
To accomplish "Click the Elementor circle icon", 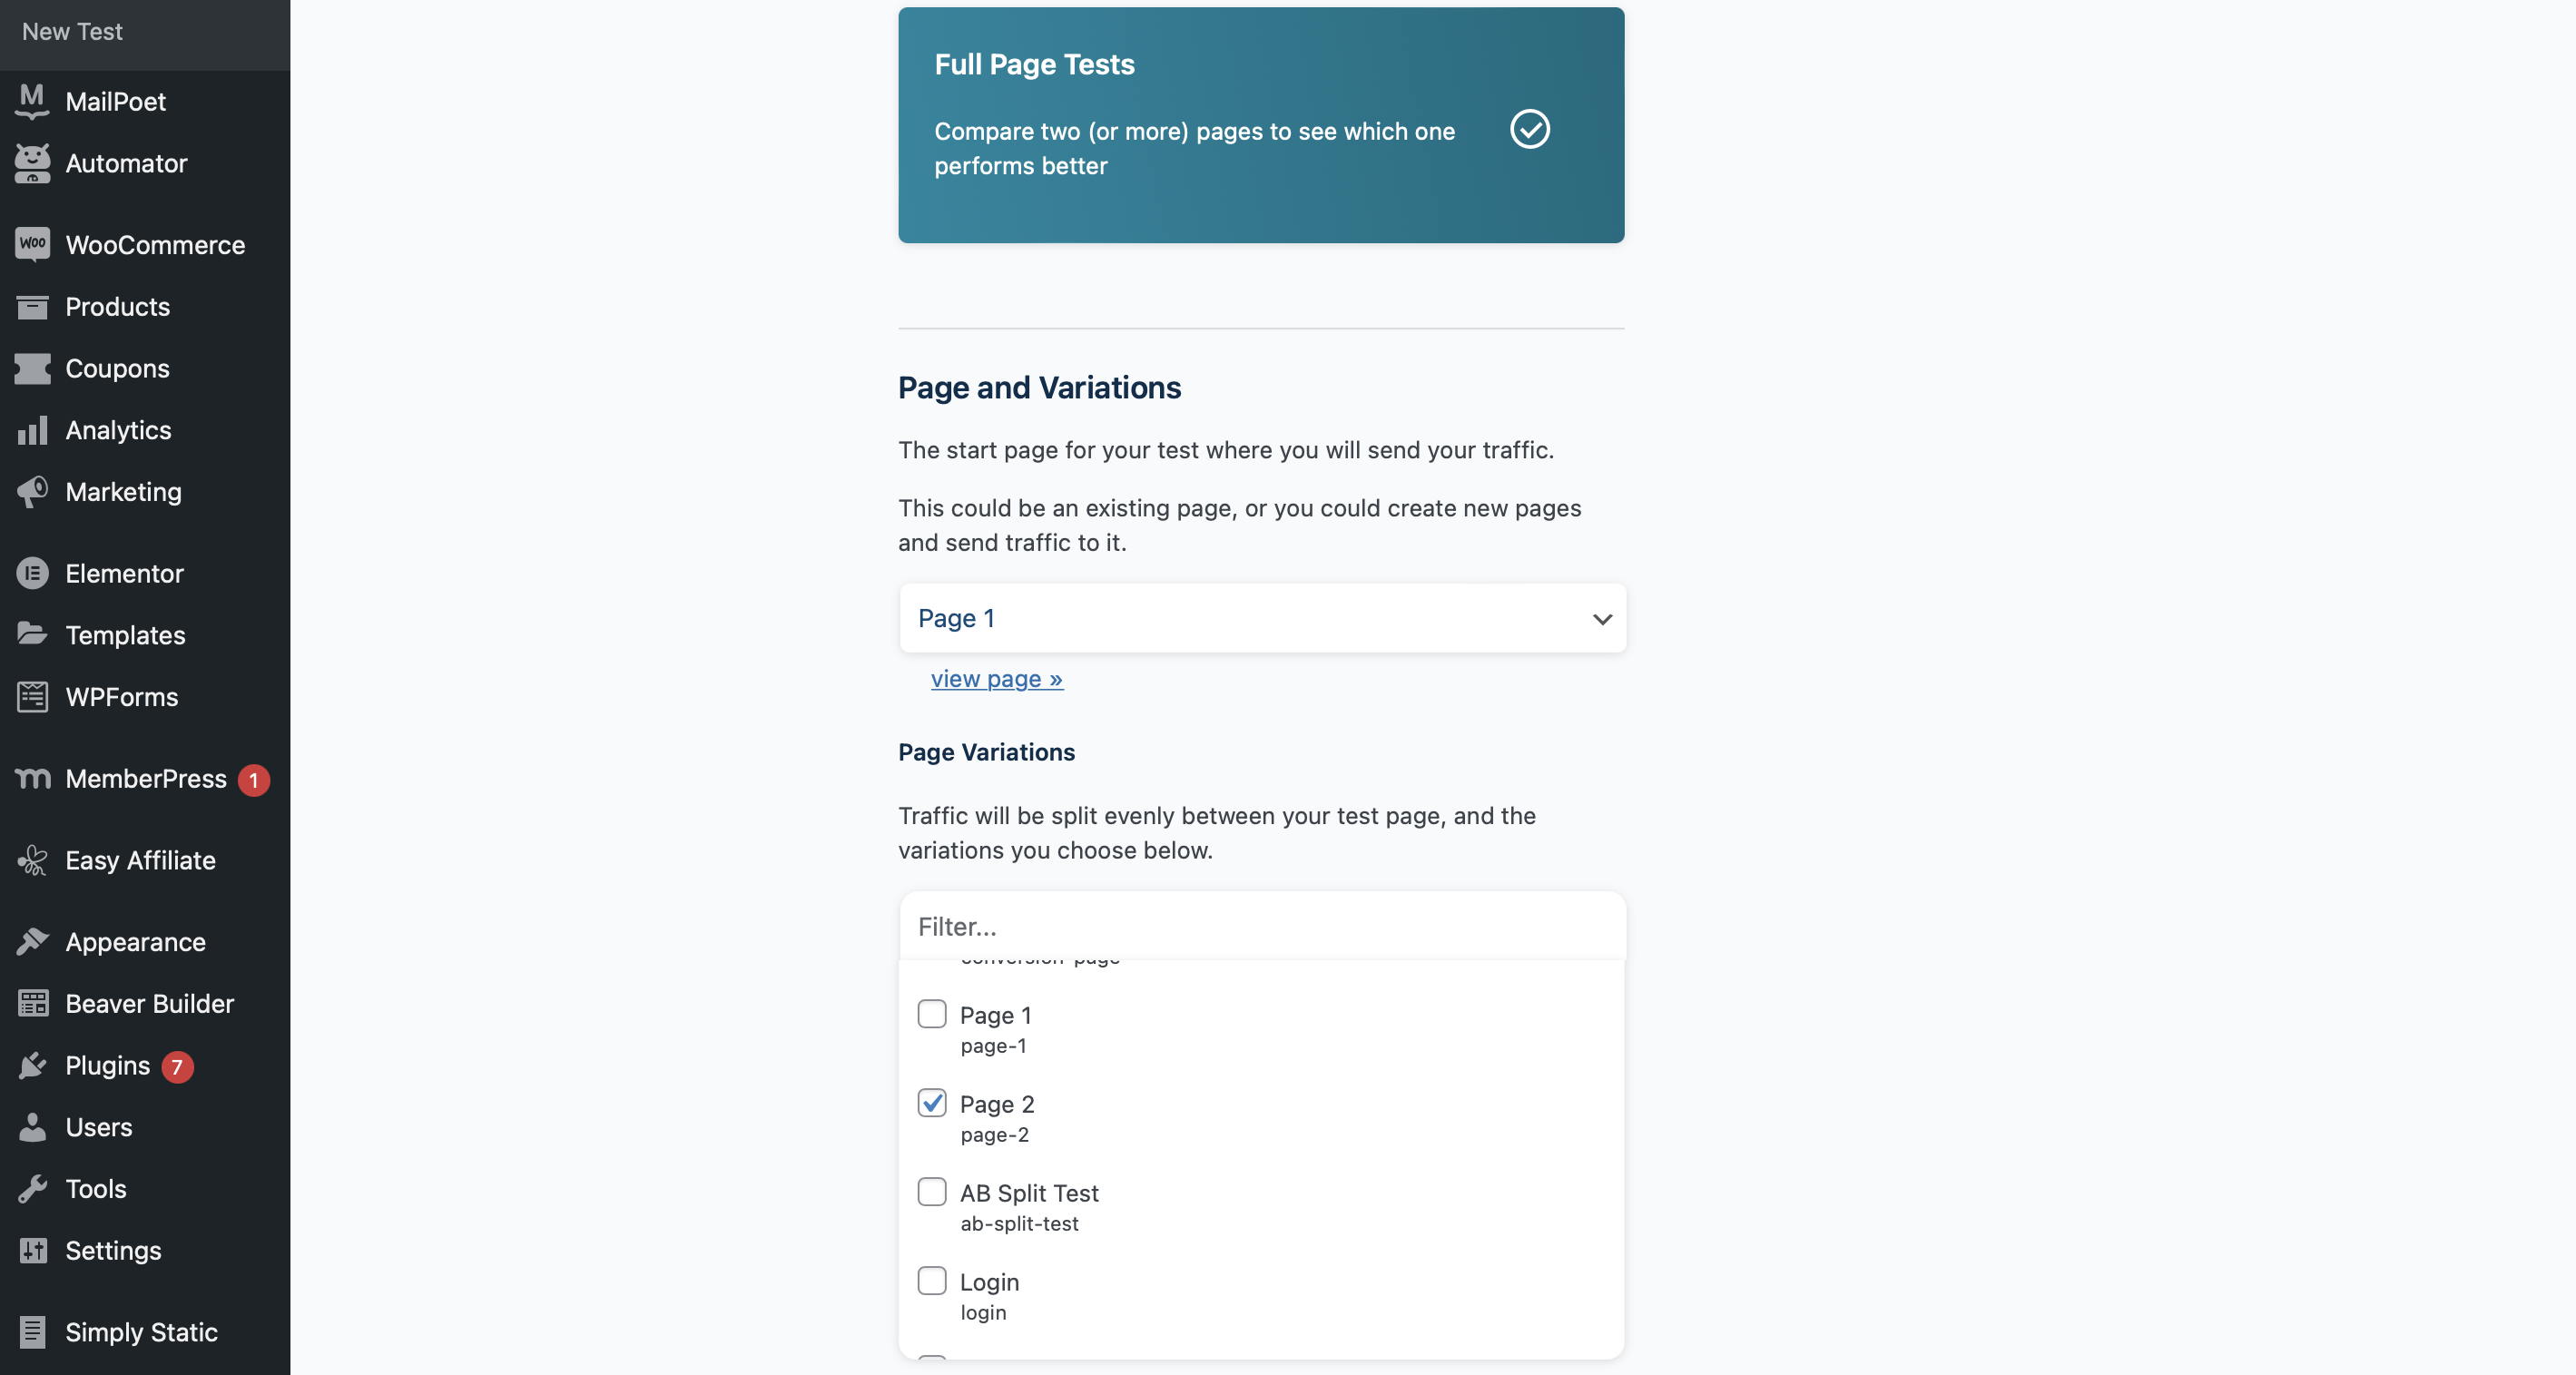I will pos(32,573).
